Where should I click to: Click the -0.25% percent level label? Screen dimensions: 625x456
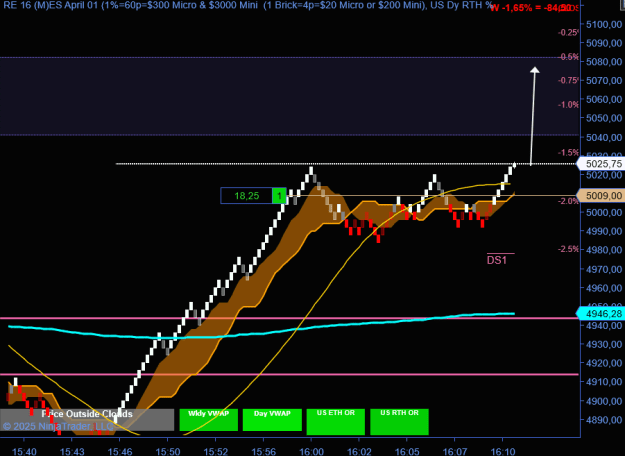[x=568, y=32]
